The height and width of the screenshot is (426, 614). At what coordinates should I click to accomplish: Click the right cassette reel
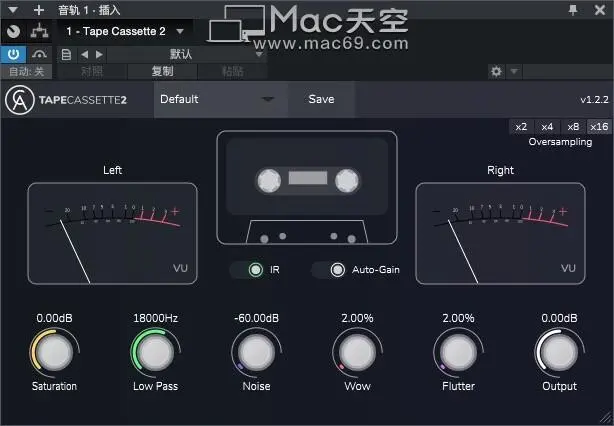[x=347, y=181]
